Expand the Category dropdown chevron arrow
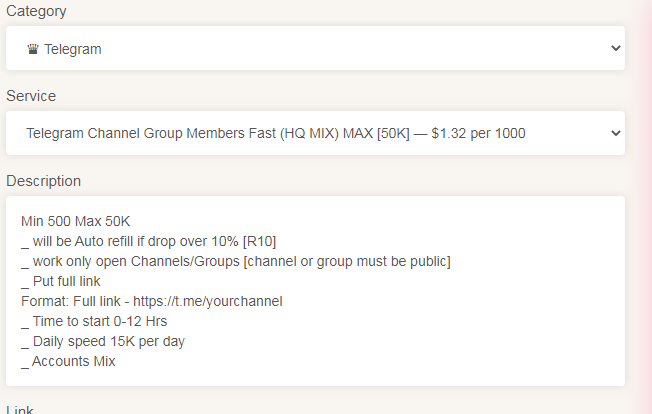 point(614,49)
